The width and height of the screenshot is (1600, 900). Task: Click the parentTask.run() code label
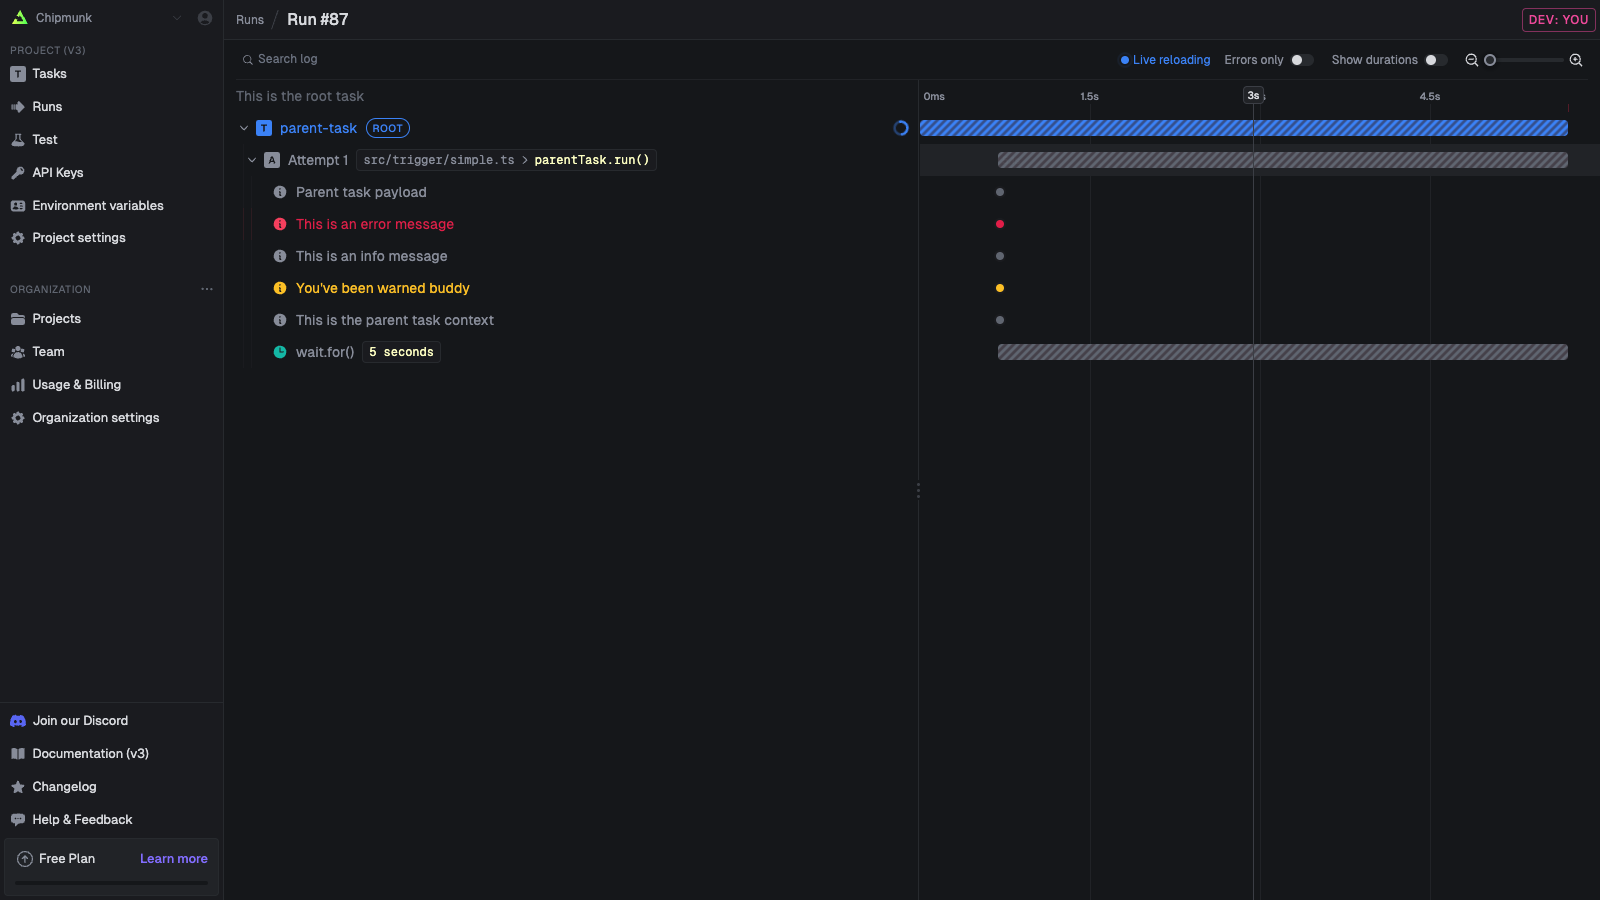(x=592, y=160)
